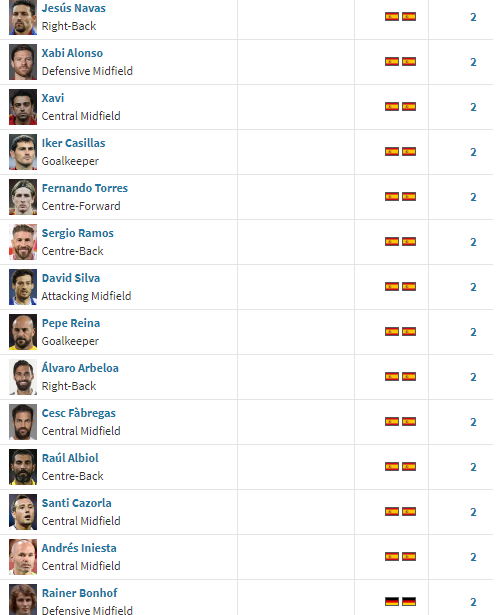Click number 2 in Xavi's row

point(473,107)
